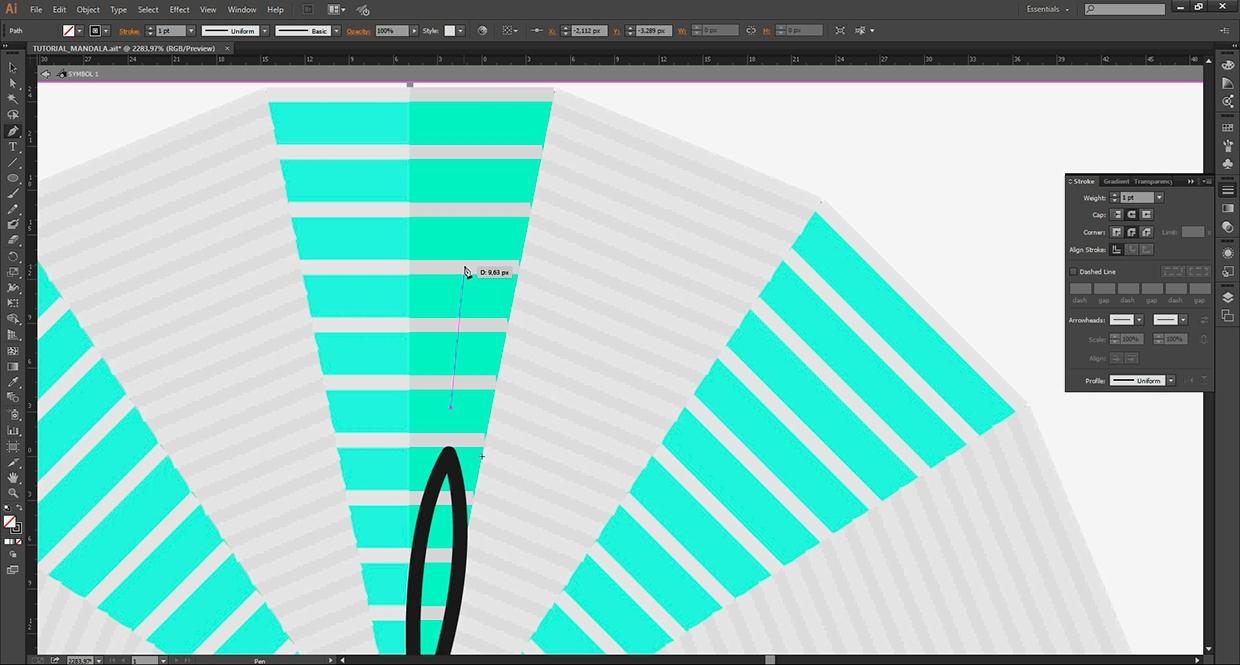The height and width of the screenshot is (665, 1240).
Task: Open the second Arrowheads dropdown
Action: click(1183, 320)
